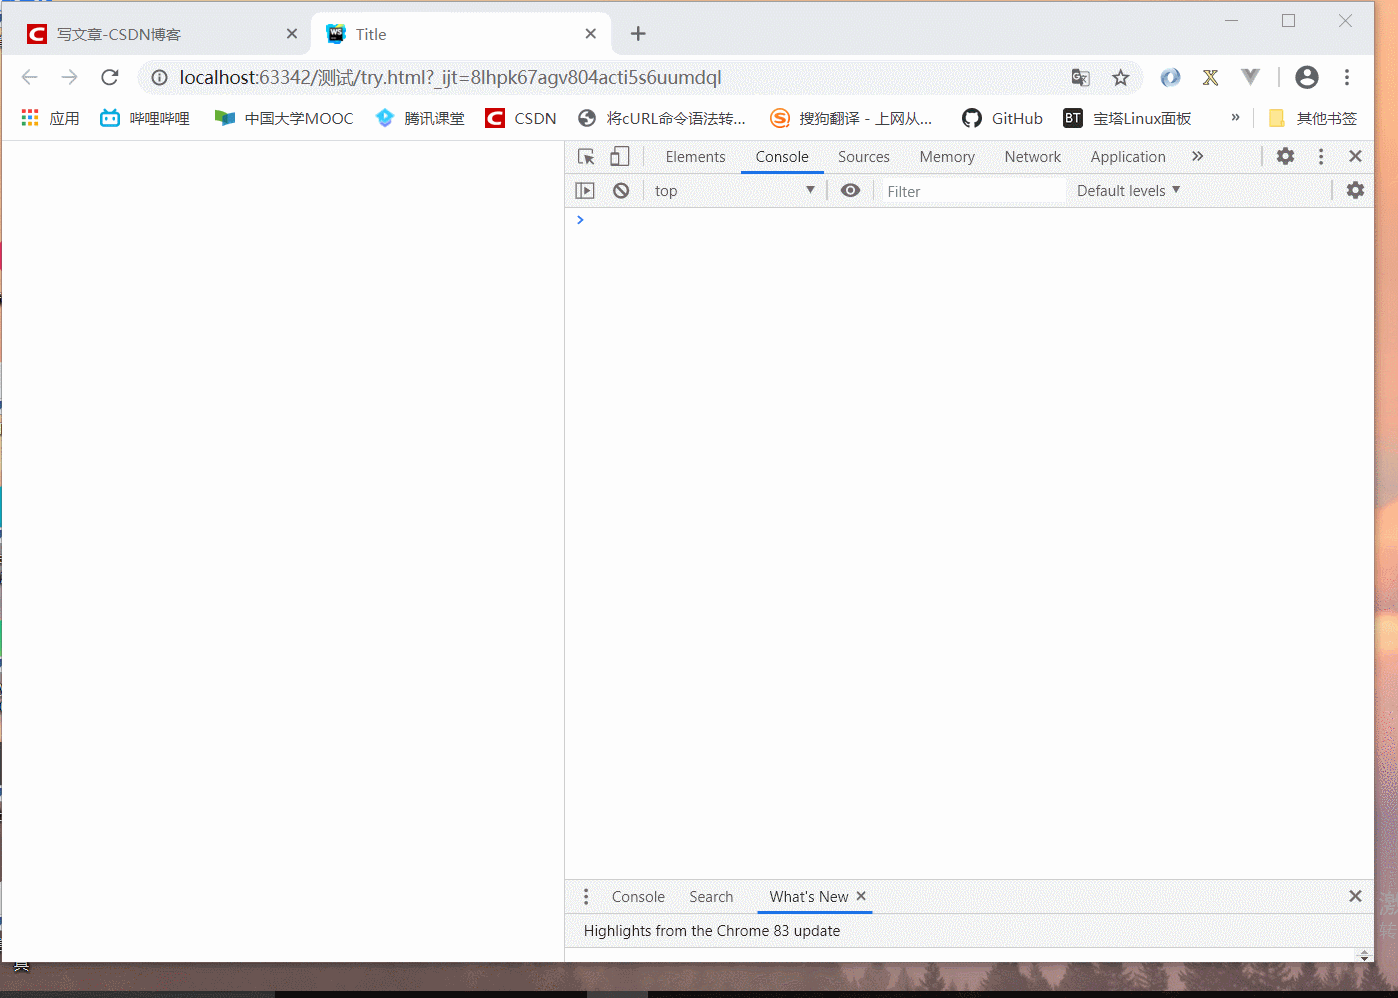Reload the page

pos(110,77)
